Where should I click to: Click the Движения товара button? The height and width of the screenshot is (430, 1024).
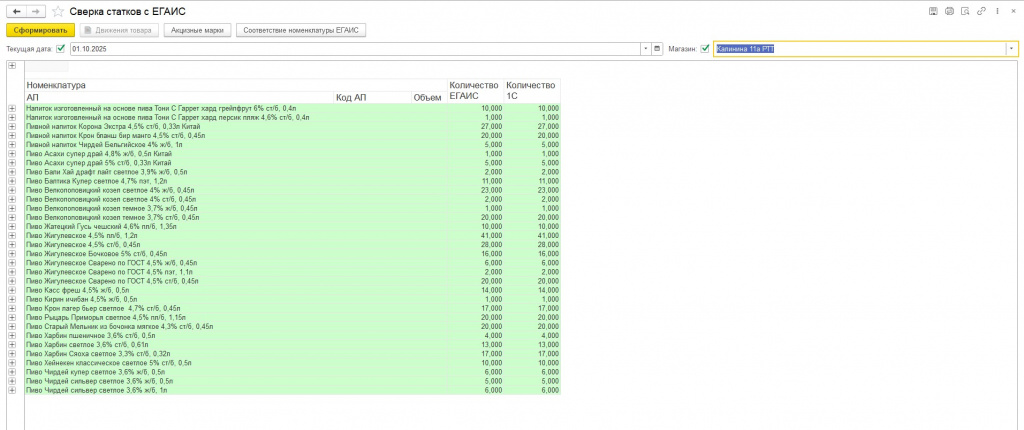(x=119, y=30)
